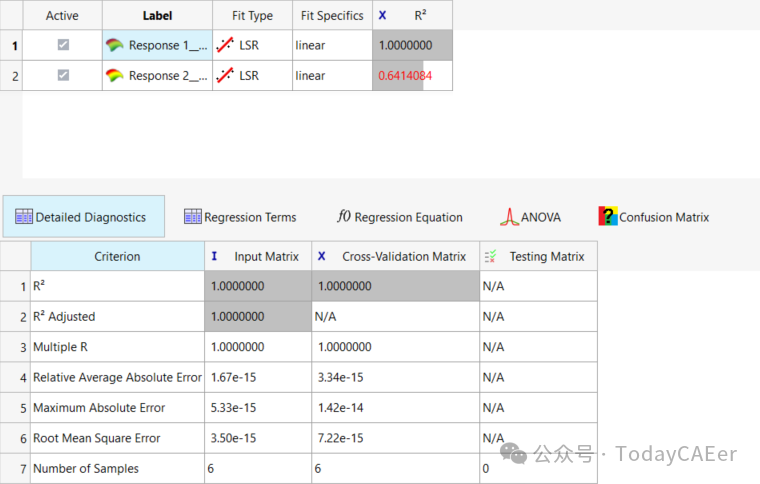Click the 3.34e-15 Cross-Validation value

340,377
